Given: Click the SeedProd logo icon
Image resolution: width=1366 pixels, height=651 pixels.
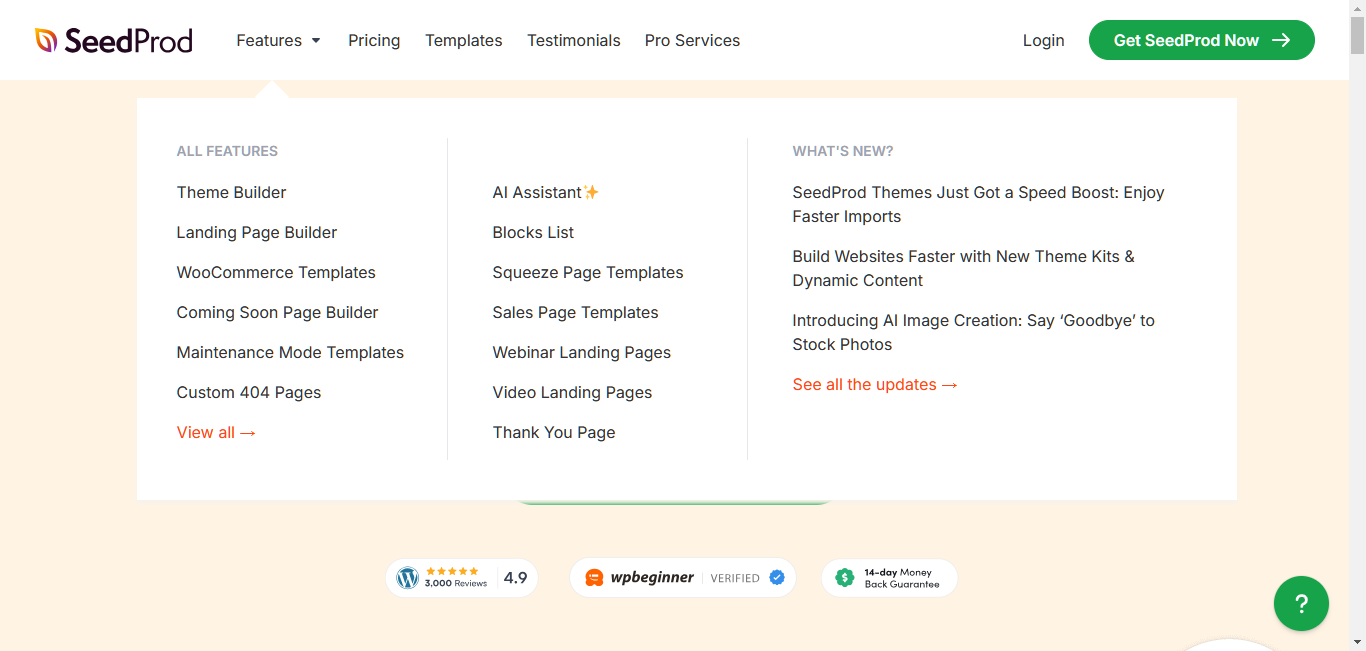Looking at the screenshot, I should [46, 40].
